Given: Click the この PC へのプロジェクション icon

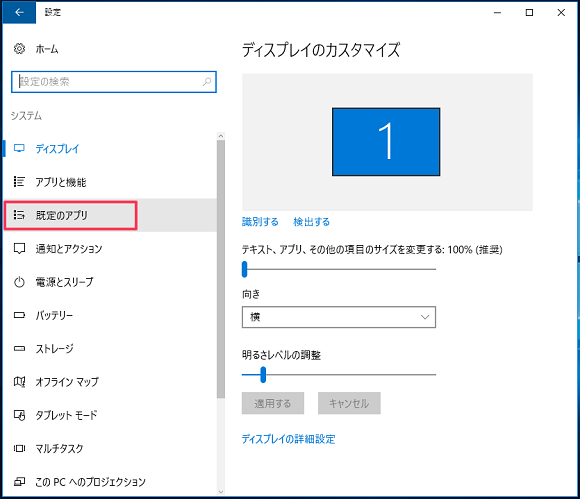Looking at the screenshot, I should tap(19, 482).
